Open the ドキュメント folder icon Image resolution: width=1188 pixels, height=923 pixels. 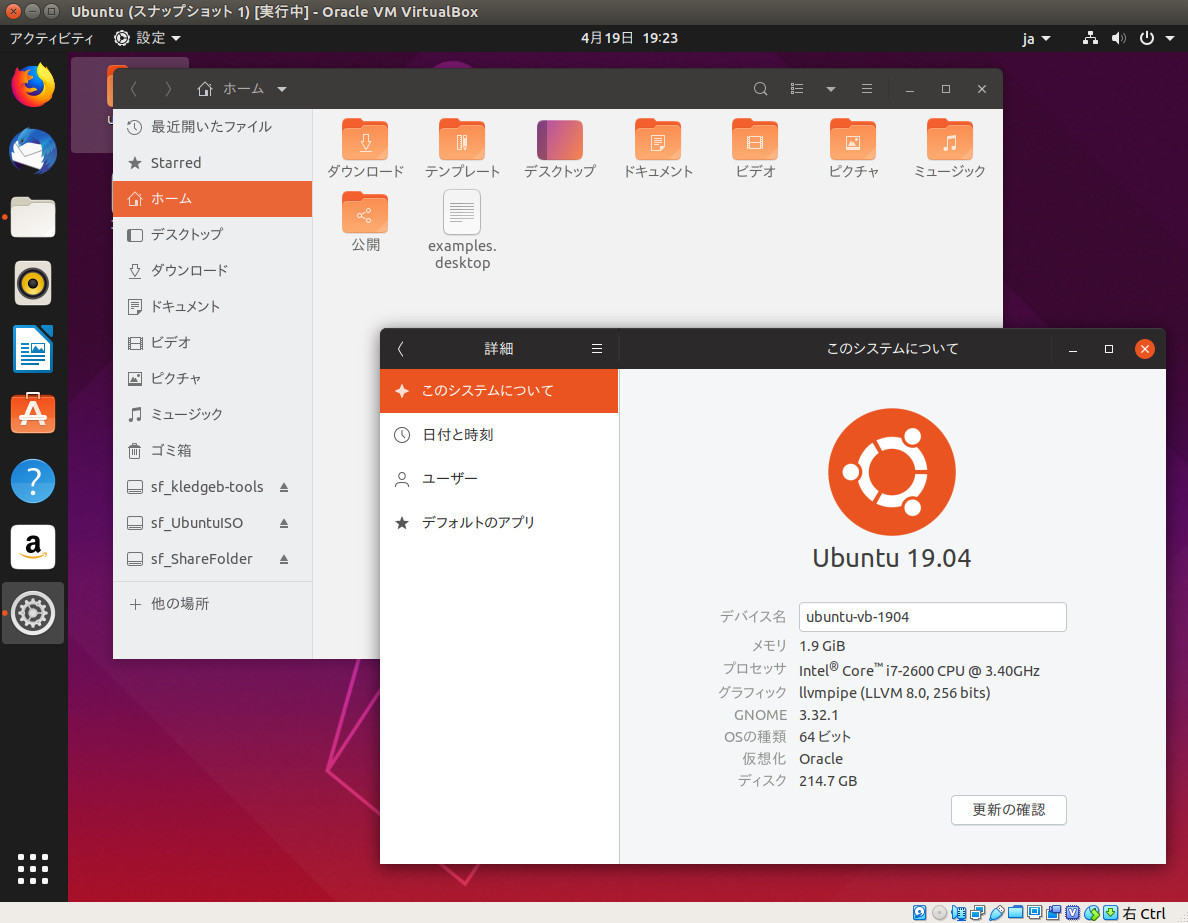point(658,139)
